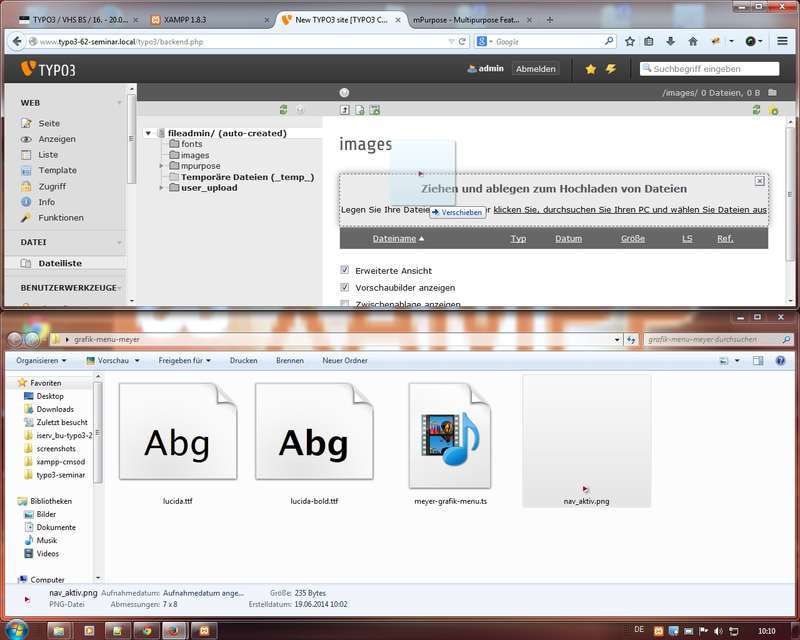
Task: Click Drucken in Explorer toolbar
Action: tap(243, 360)
